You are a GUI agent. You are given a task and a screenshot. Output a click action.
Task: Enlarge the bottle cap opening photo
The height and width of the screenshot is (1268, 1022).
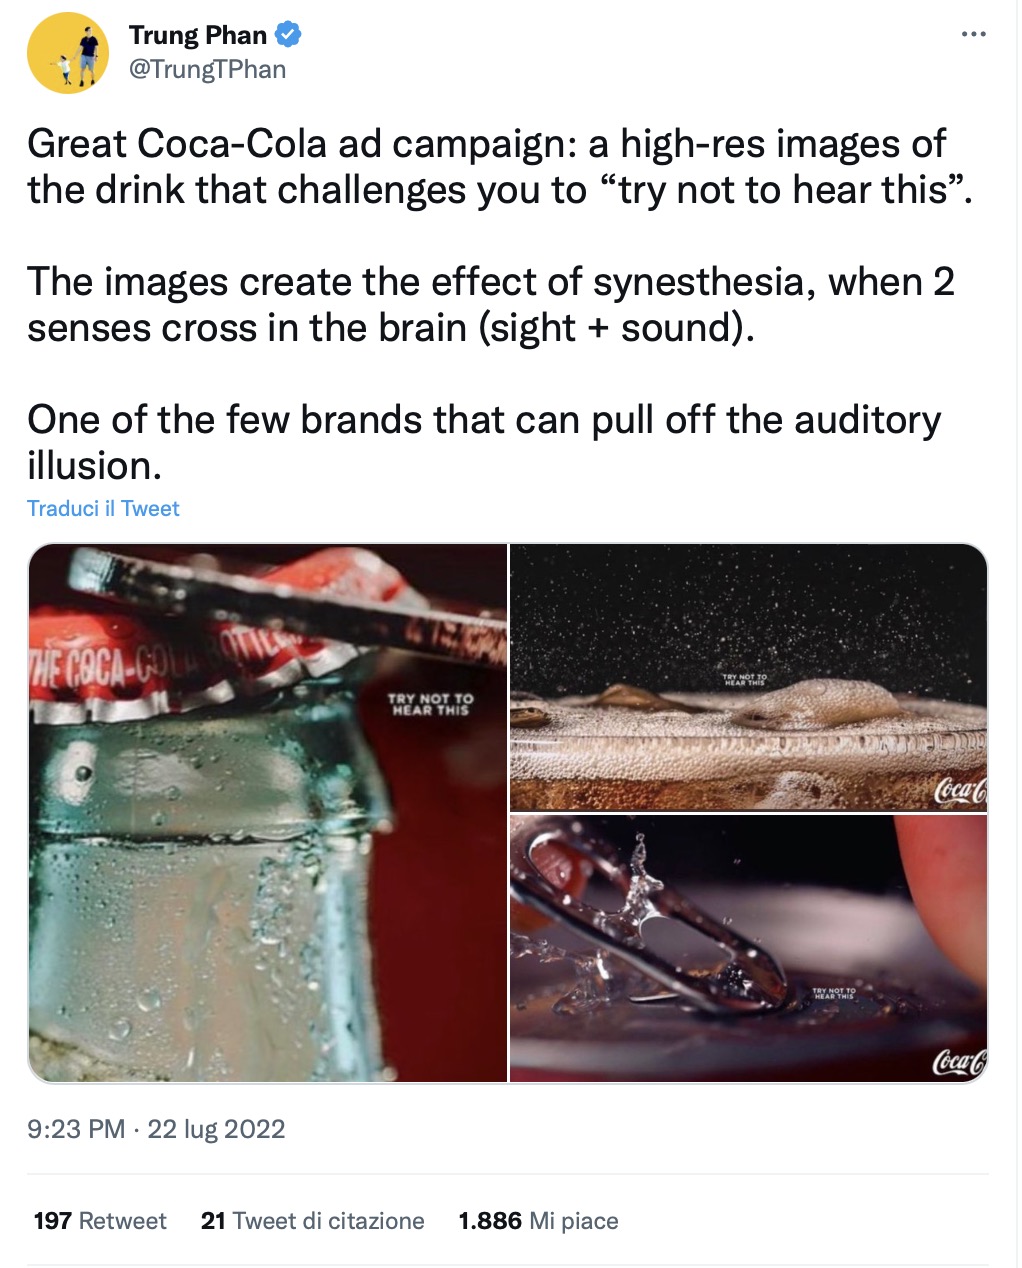tap(268, 813)
